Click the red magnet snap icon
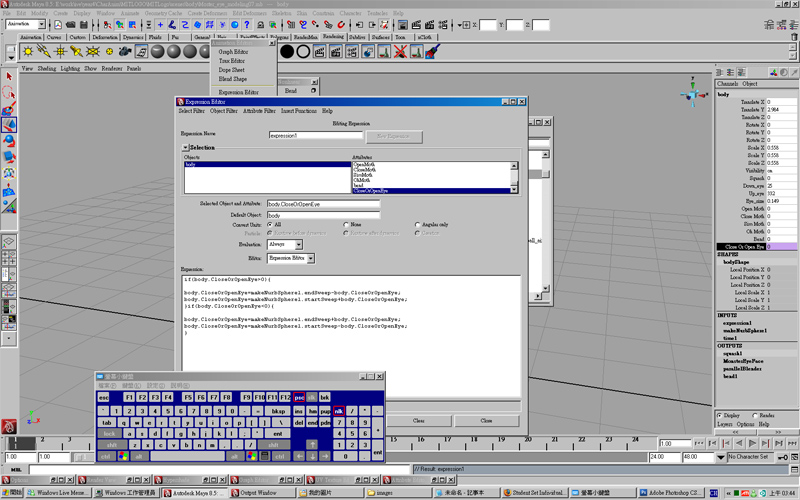Image resolution: width=800 pixels, height=500 pixels. (x=341, y=24)
